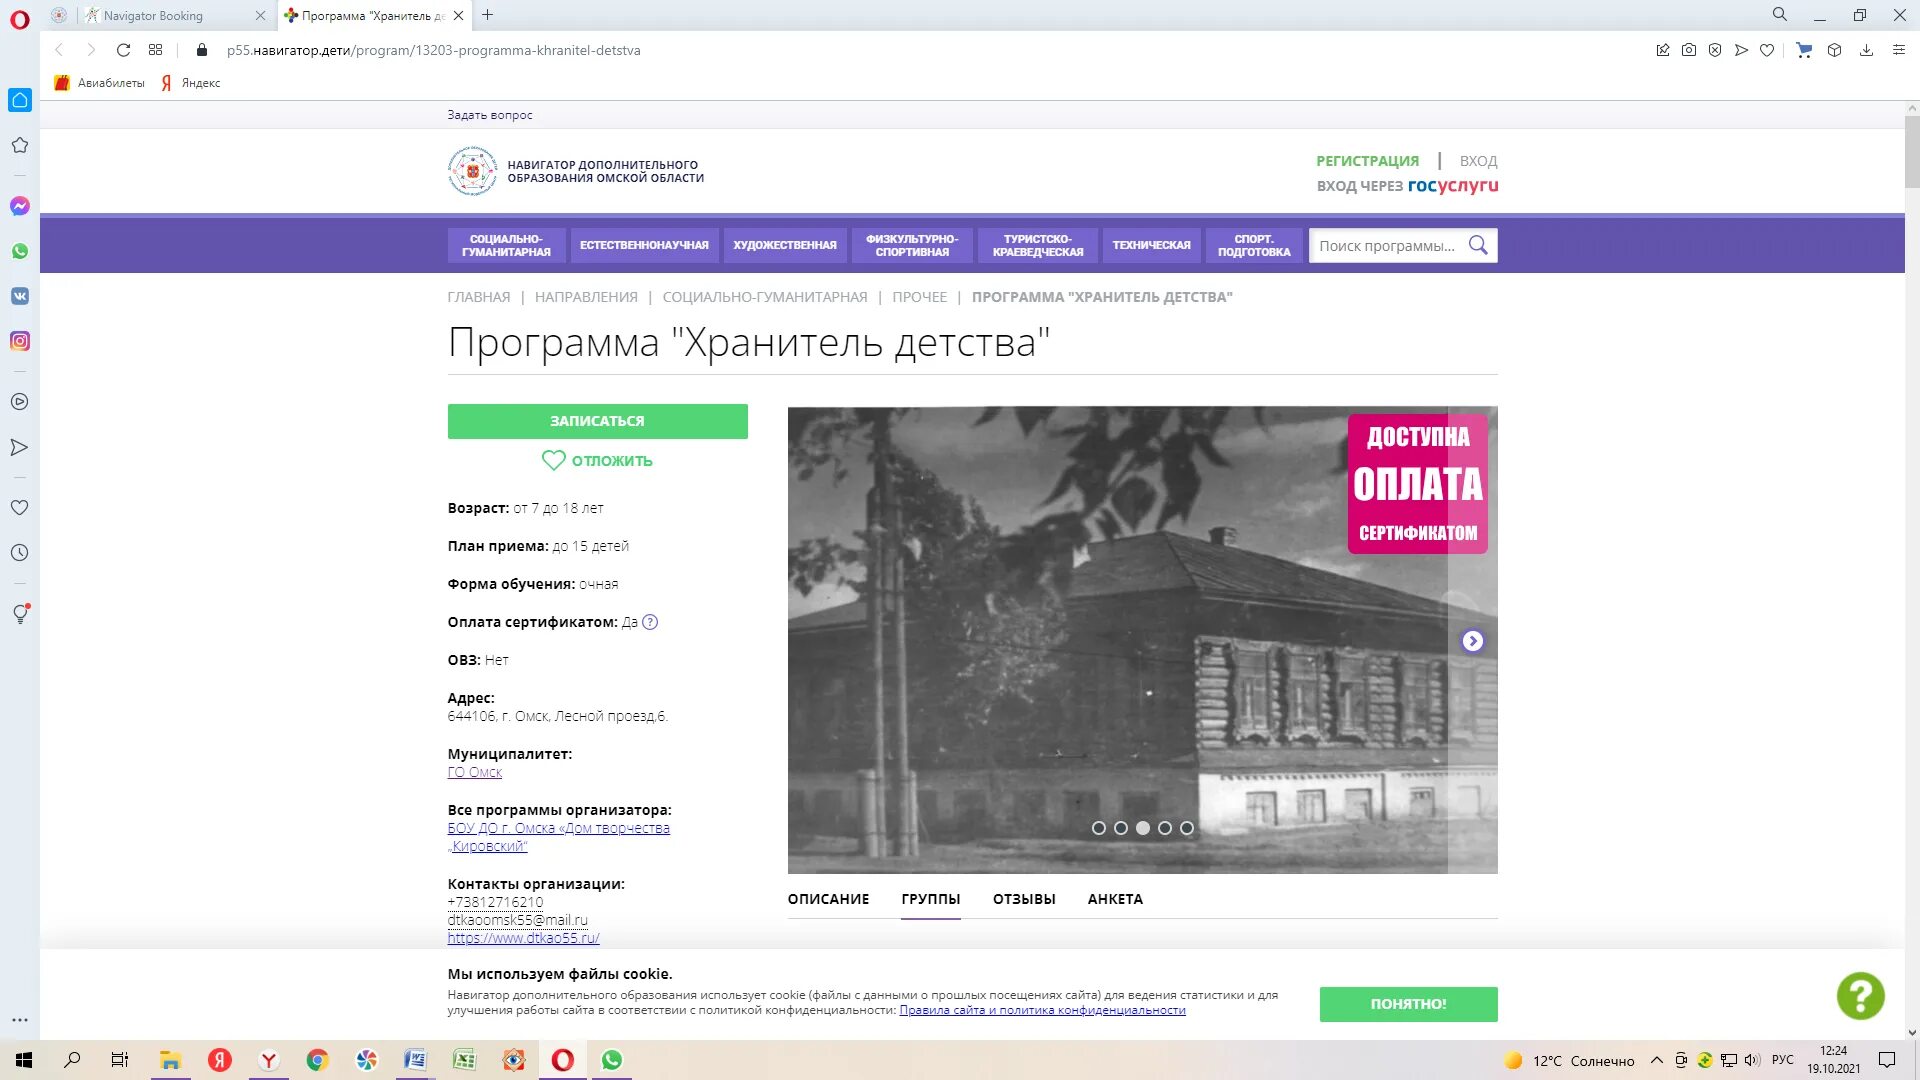1920x1080 pixels.
Task: Click the Opera snapshot camera icon
Action: pos(1689,50)
